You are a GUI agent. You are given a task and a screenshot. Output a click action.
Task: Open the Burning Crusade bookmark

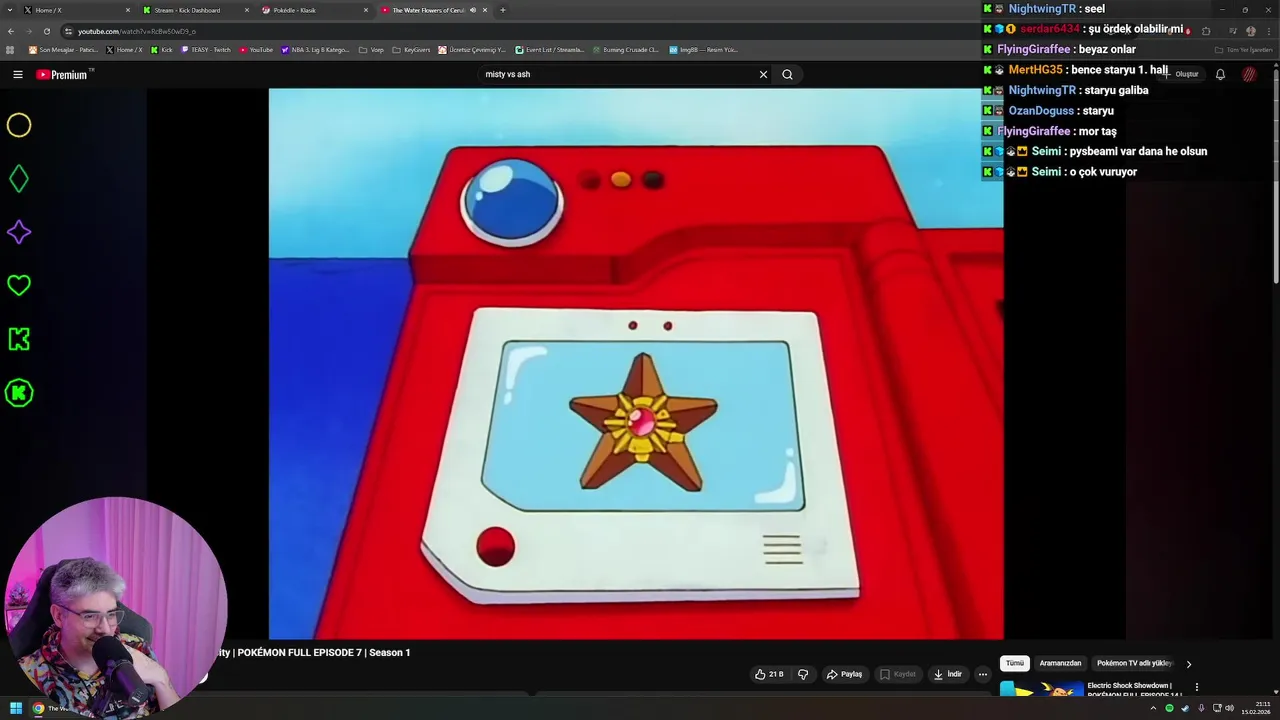click(x=625, y=49)
